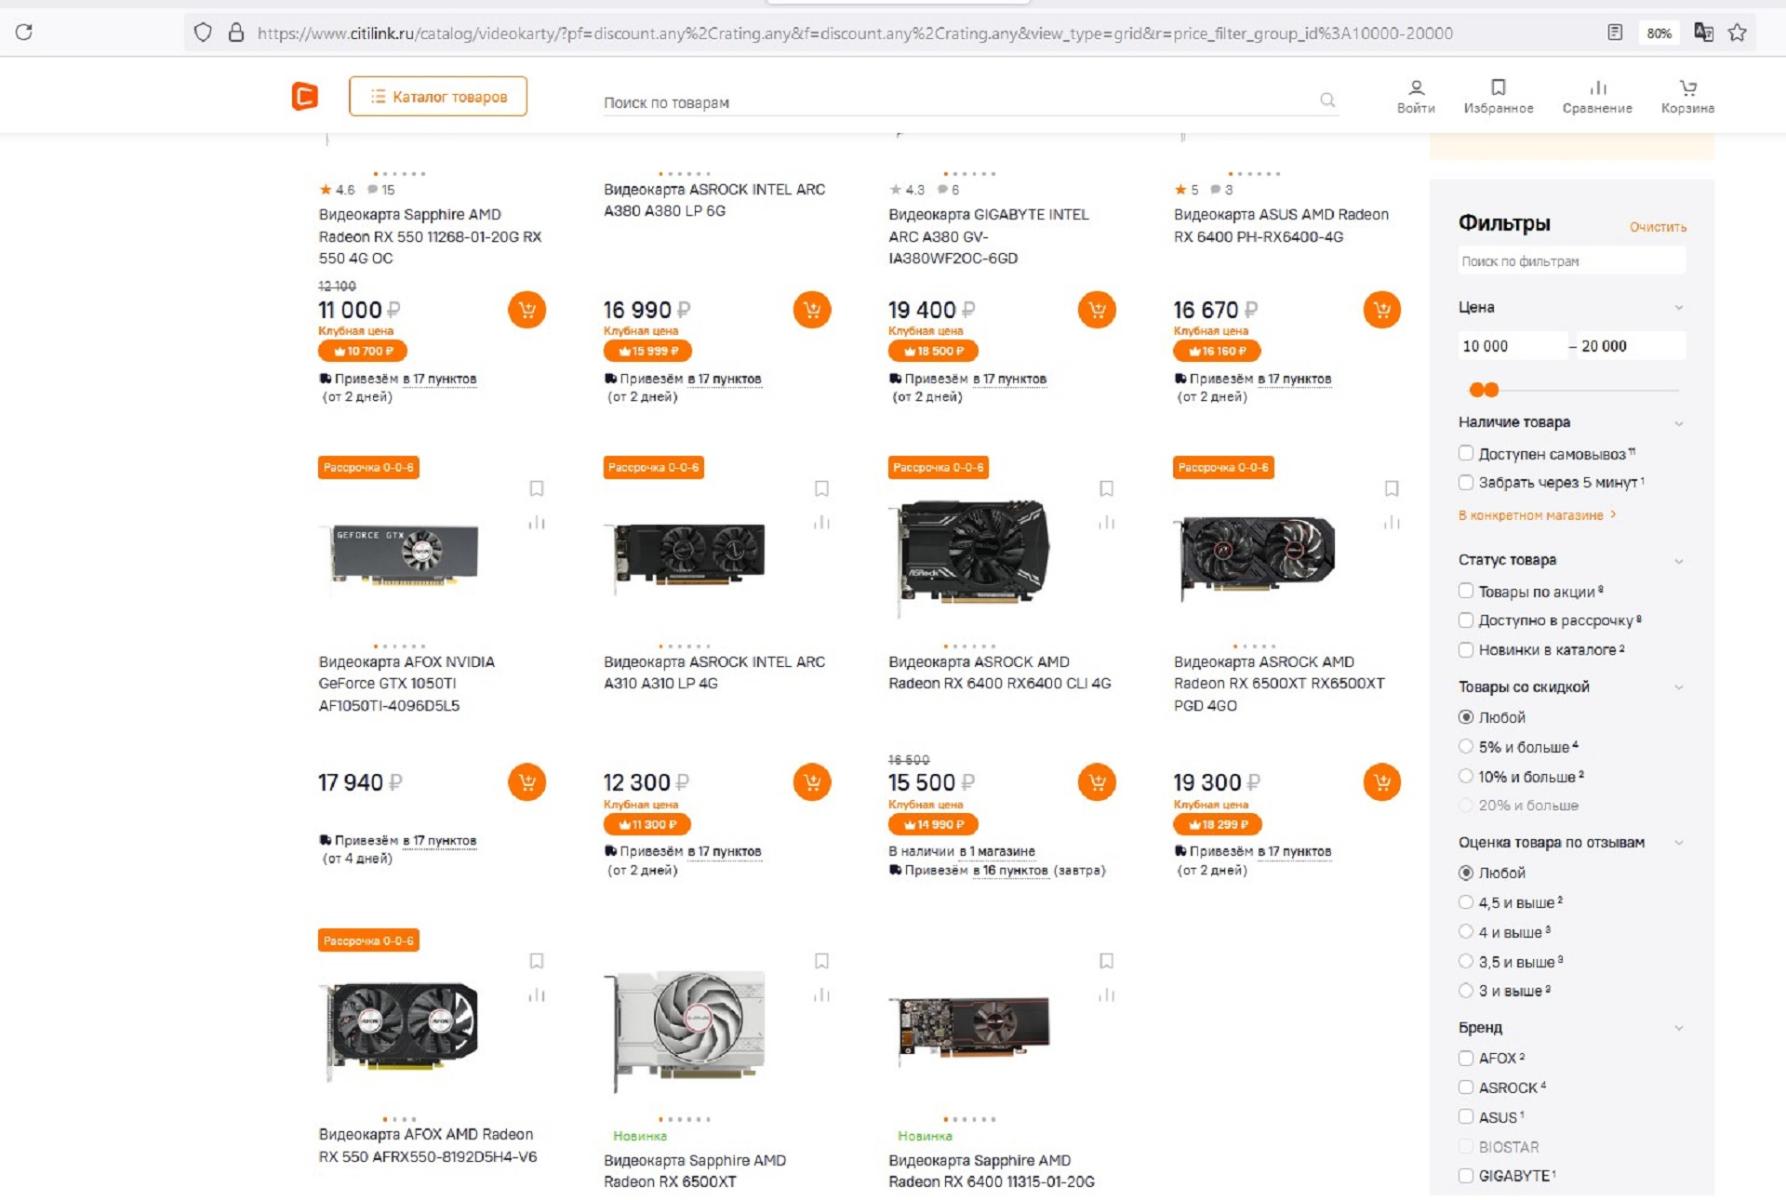Add Sapphire RX 550 to cart
This screenshot has height=1200, width=1786.
click(527, 310)
